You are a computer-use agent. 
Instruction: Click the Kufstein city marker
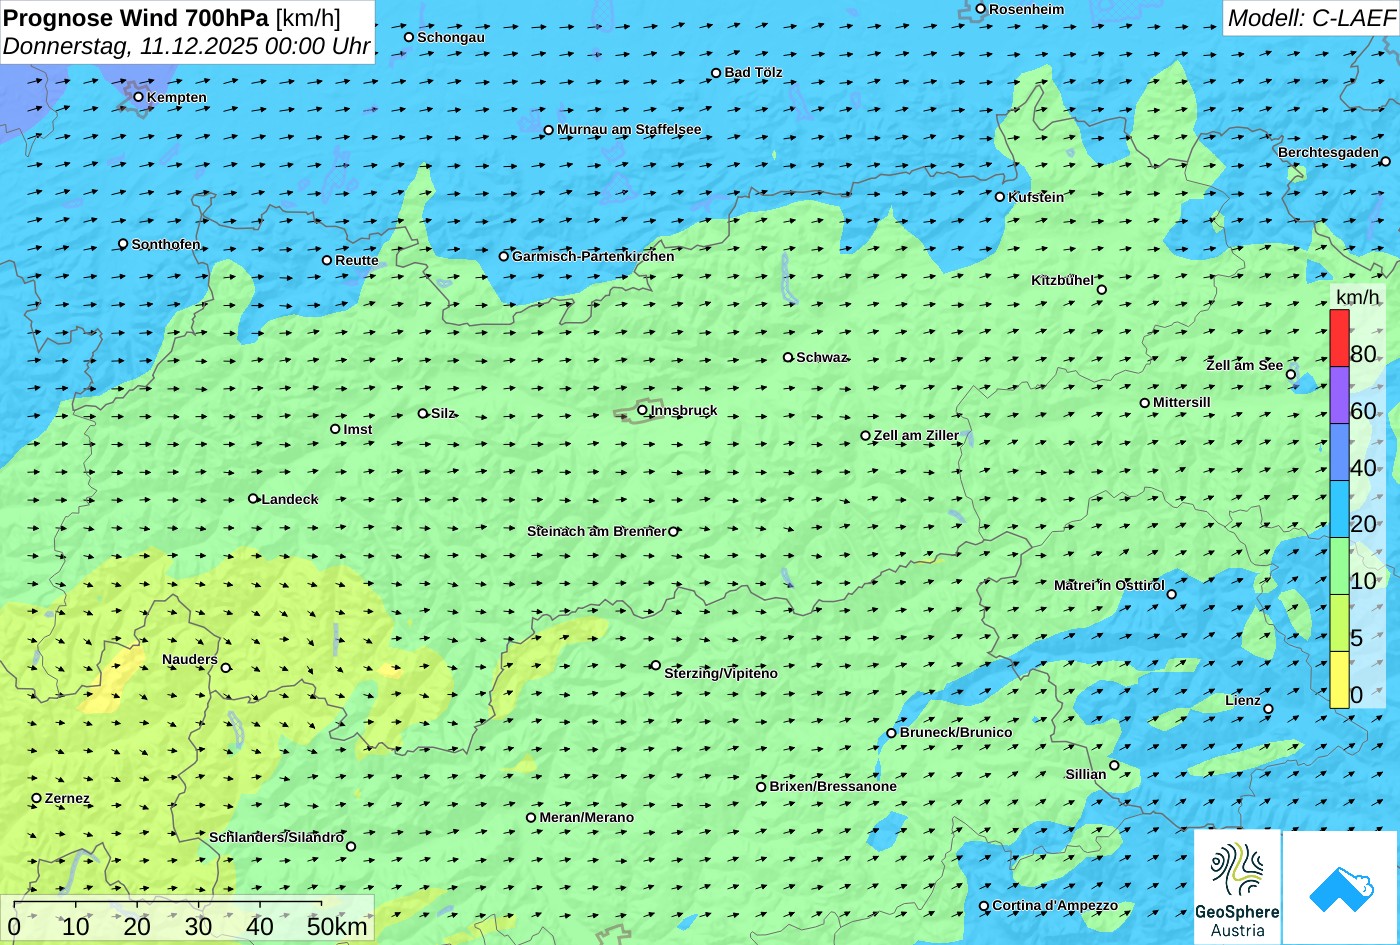point(1000,197)
